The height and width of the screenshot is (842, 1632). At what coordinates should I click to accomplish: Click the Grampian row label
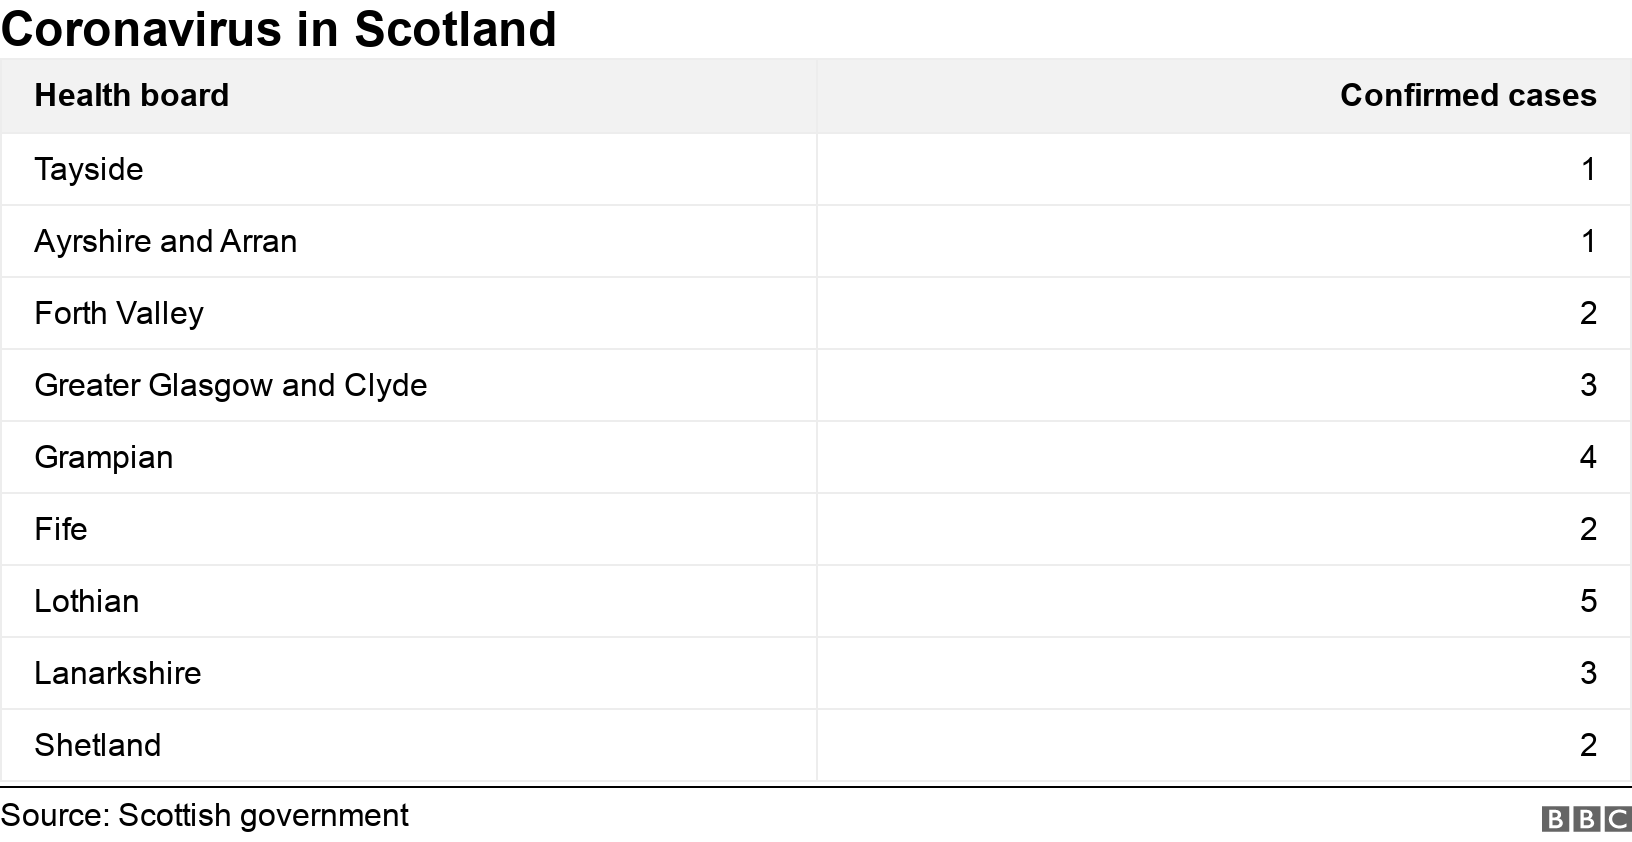pyautogui.click(x=104, y=457)
